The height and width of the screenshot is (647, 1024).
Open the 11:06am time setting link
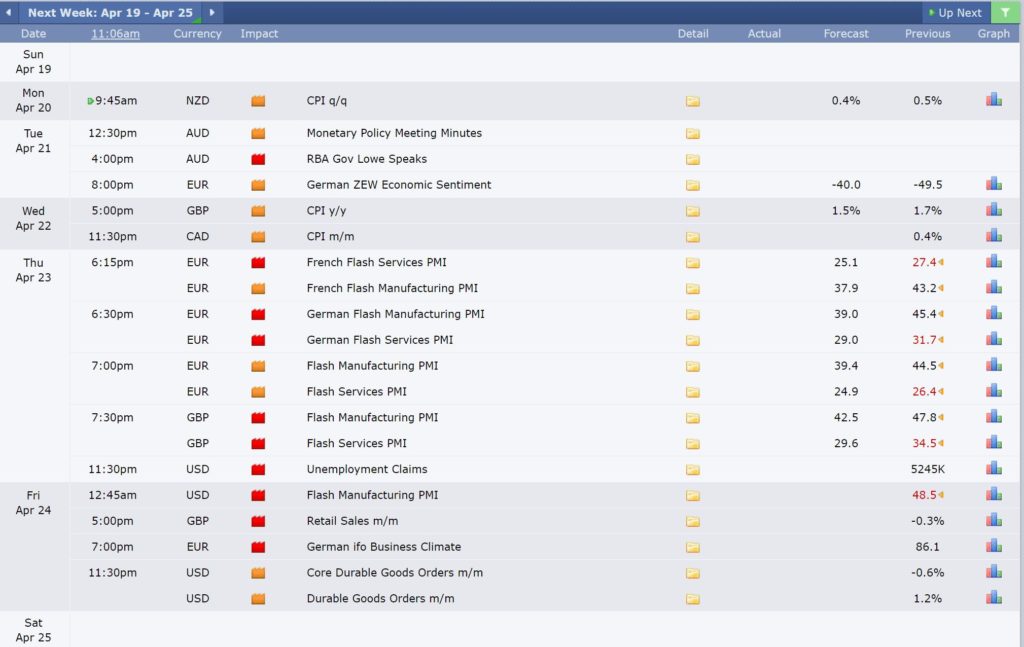[115, 33]
